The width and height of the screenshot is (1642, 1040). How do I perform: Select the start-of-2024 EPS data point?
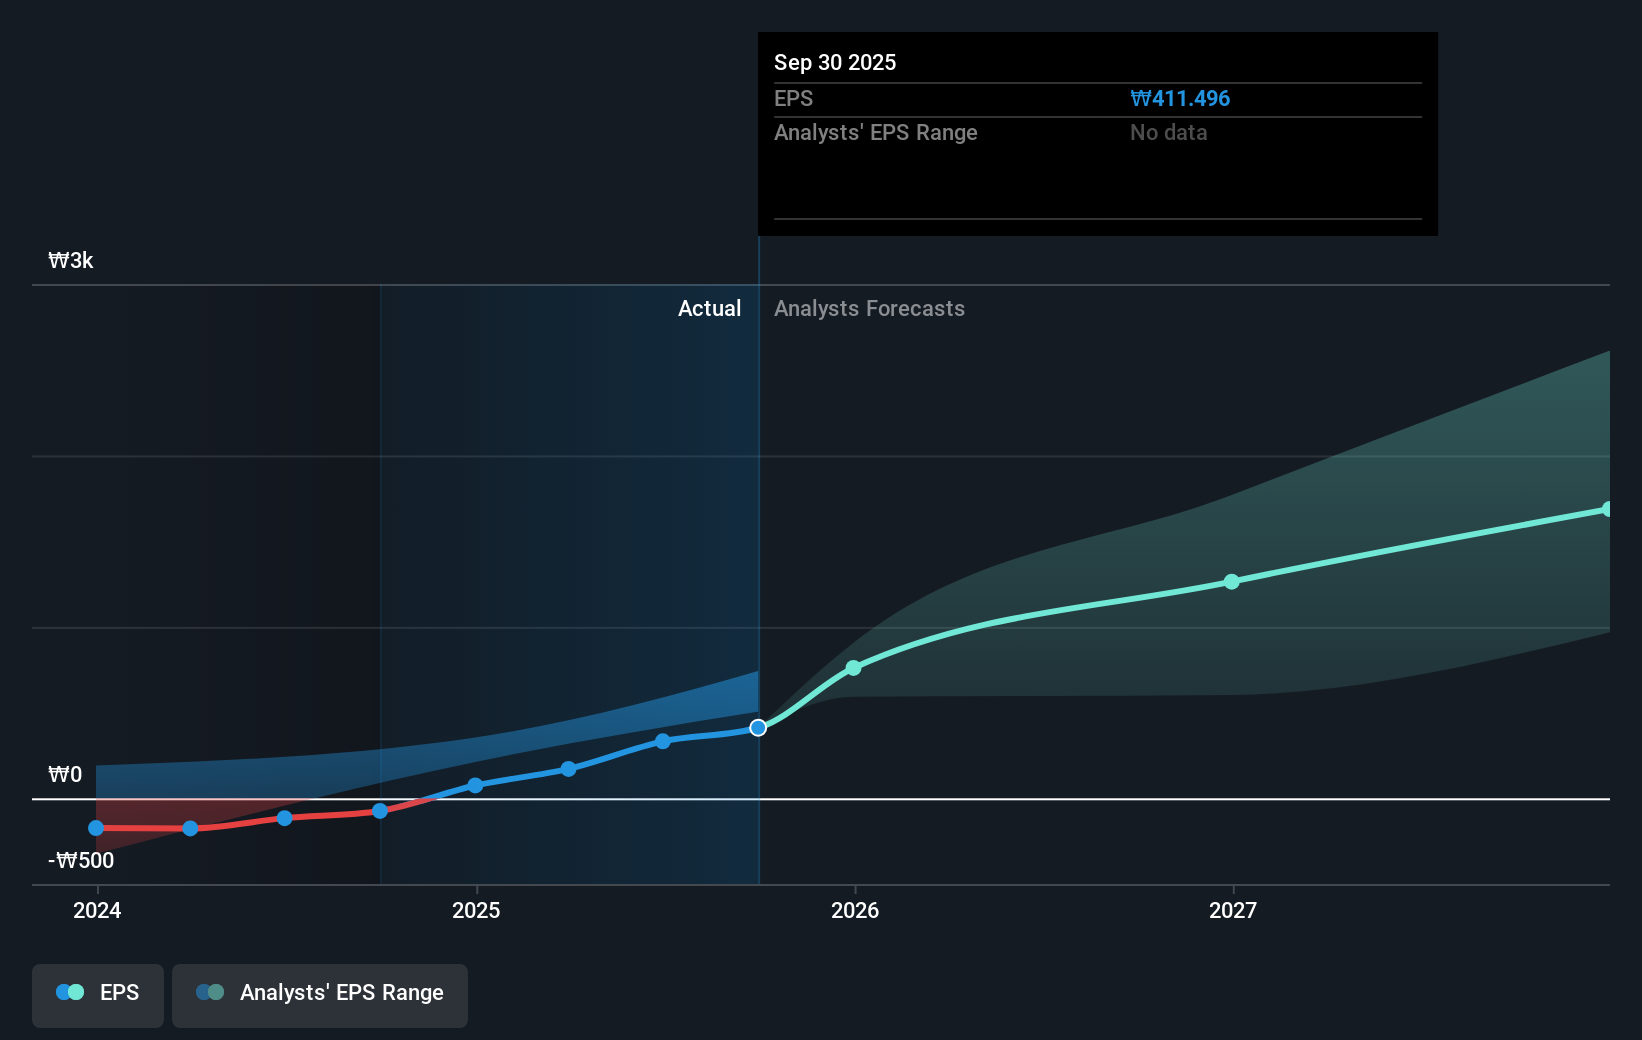96,828
